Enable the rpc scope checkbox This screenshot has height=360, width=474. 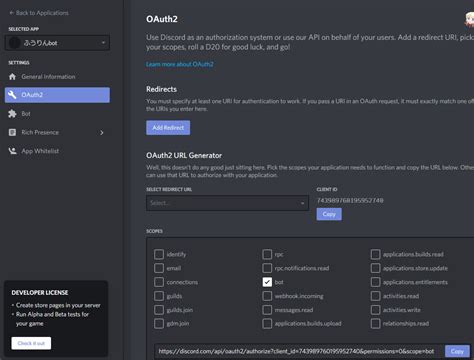click(x=267, y=254)
